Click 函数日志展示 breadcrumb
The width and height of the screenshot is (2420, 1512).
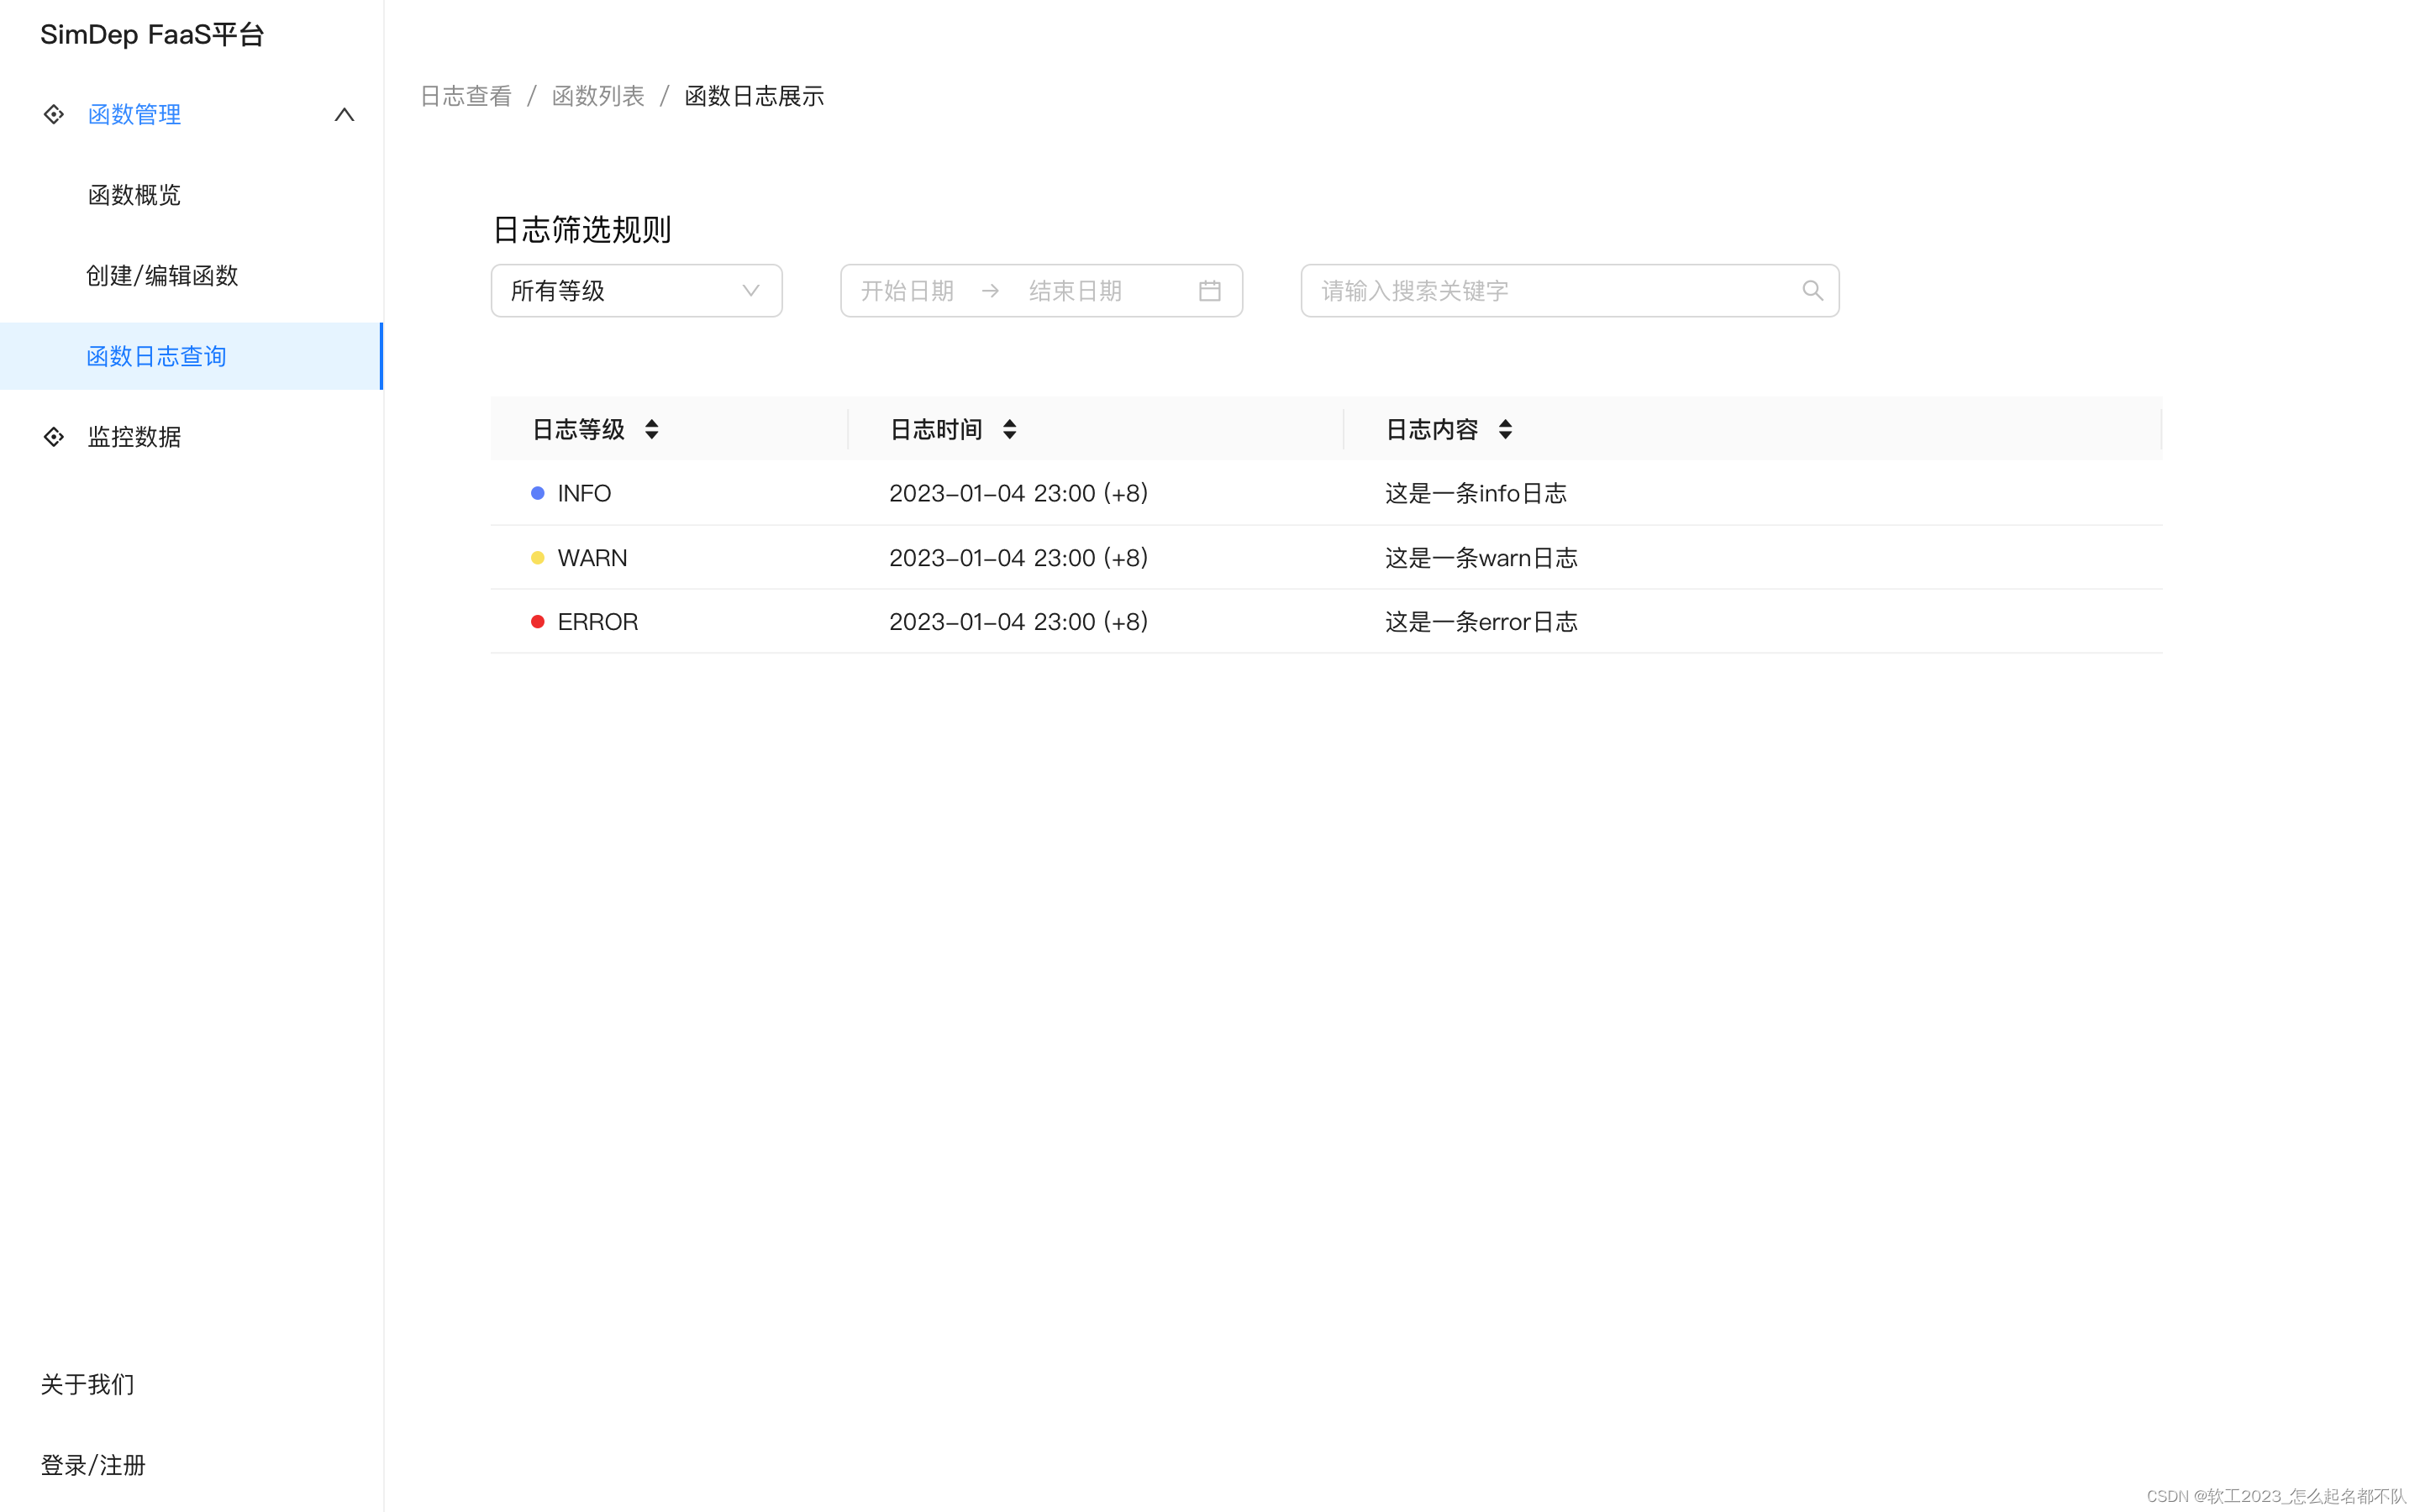click(754, 96)
